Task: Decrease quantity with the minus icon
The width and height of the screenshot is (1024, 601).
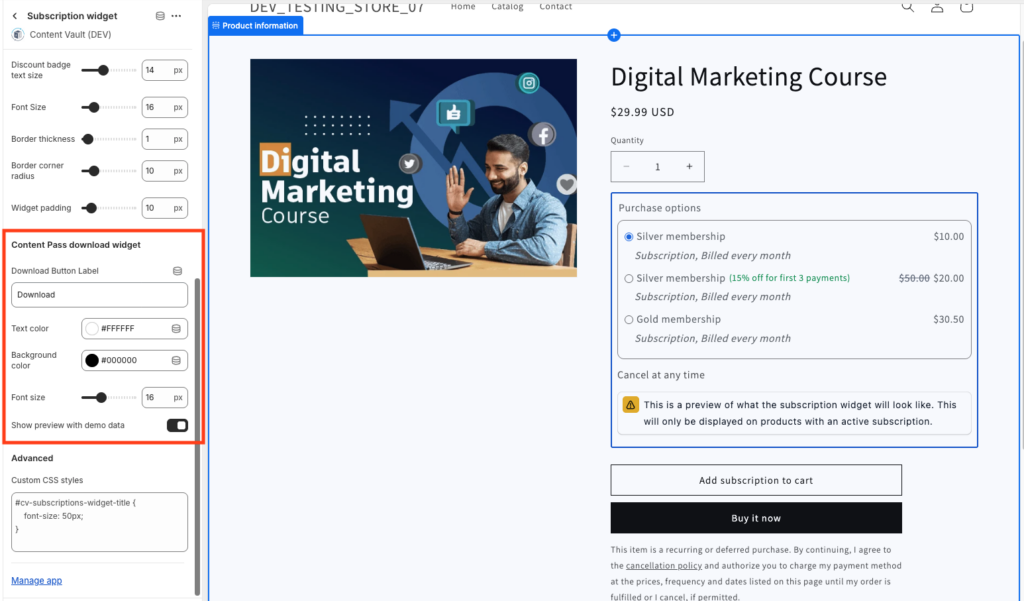Action: coord(627,167)
